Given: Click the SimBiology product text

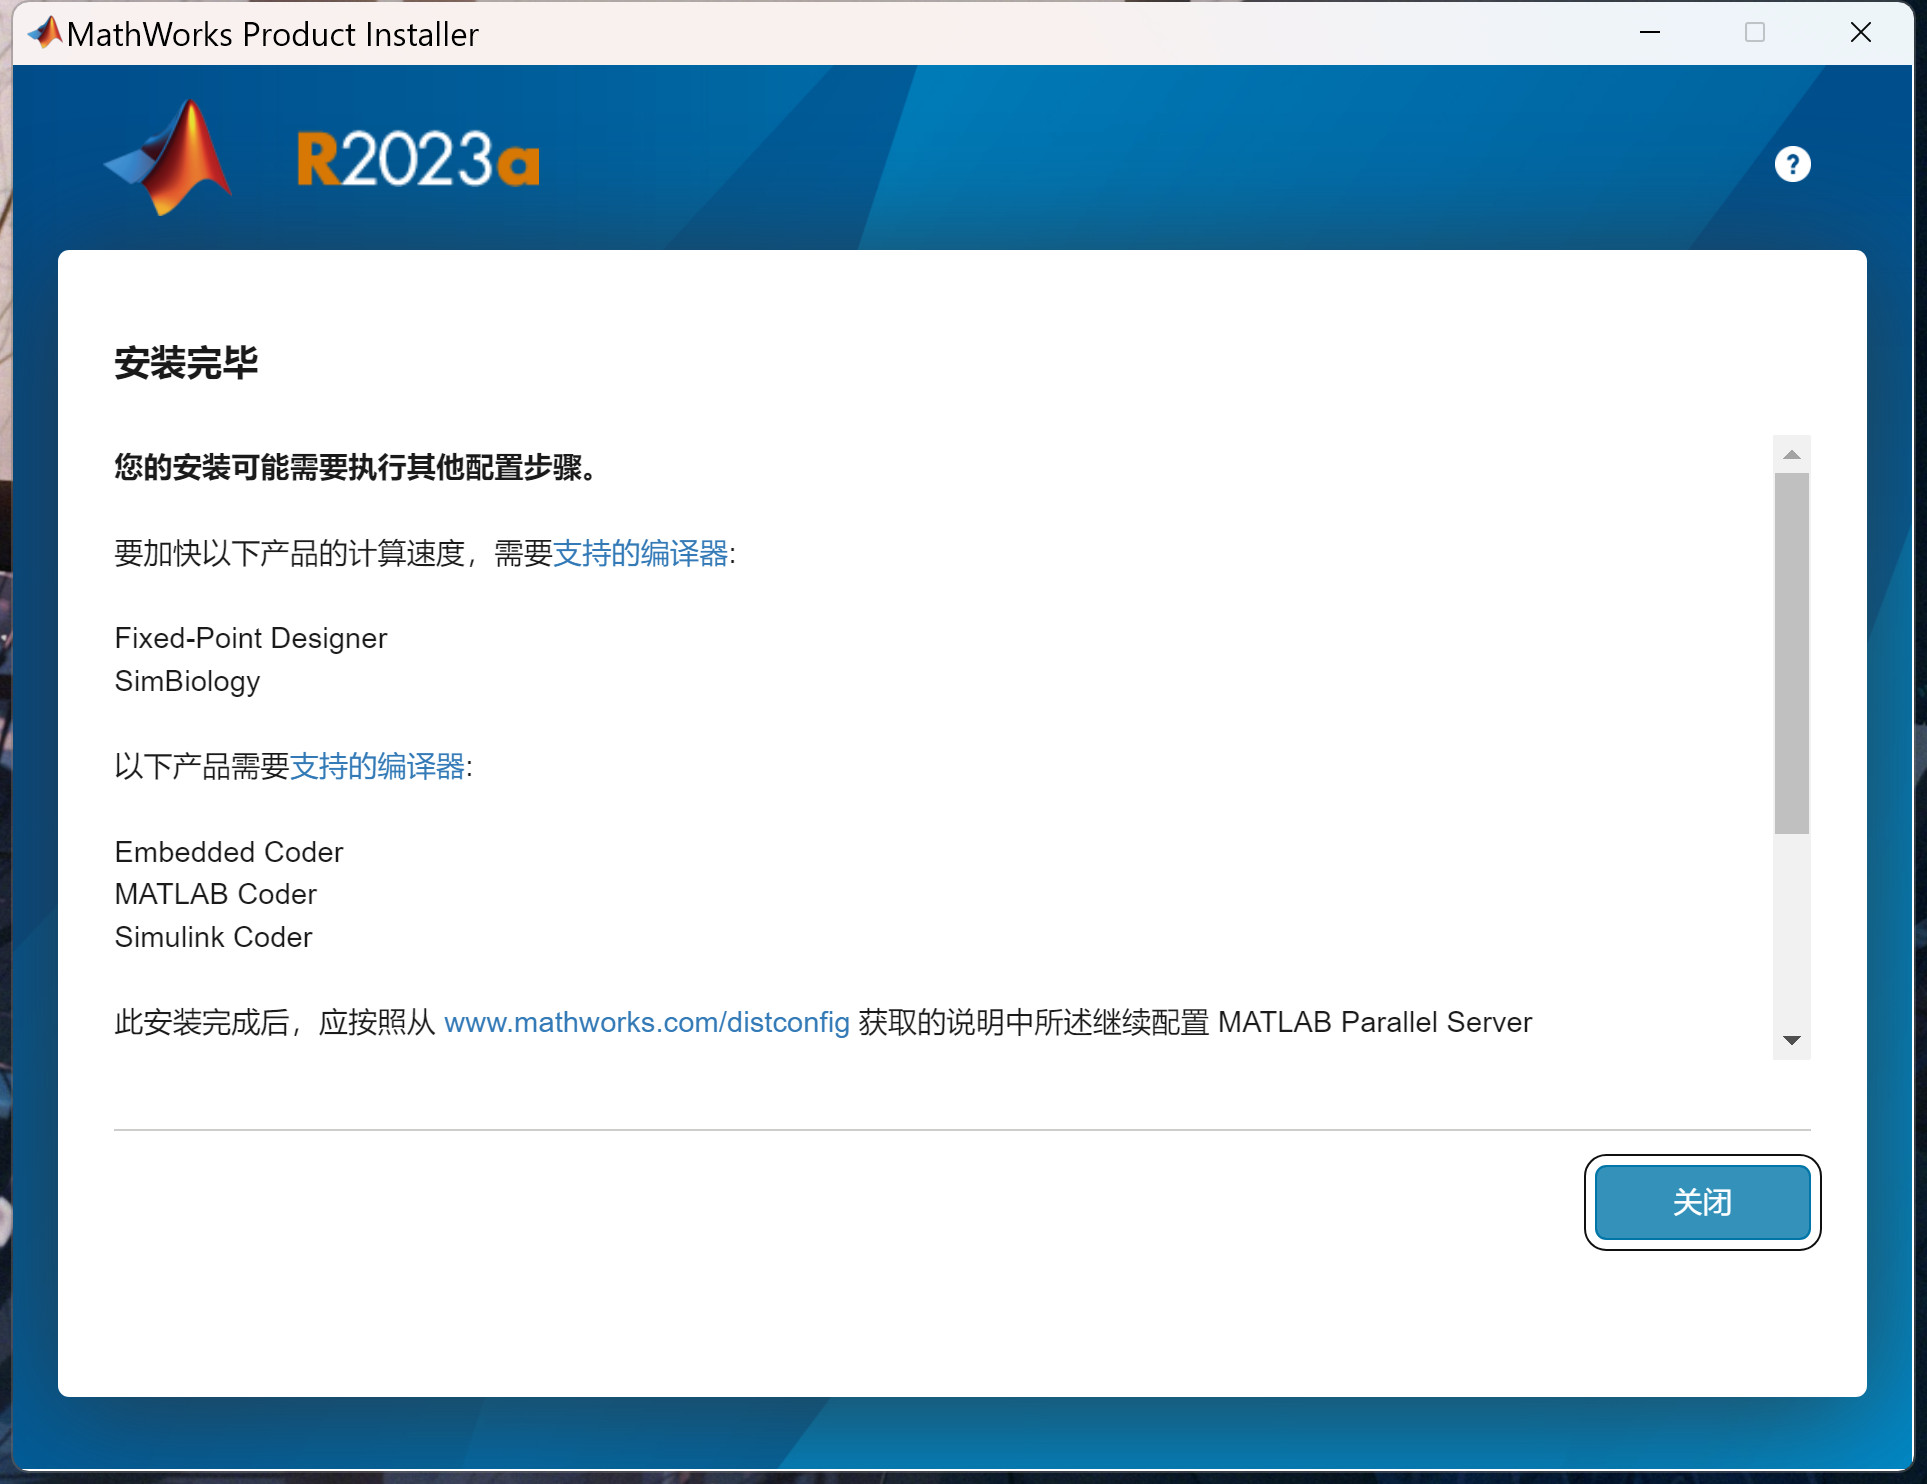Looking at the screenshot, I should tap(187, 681).
